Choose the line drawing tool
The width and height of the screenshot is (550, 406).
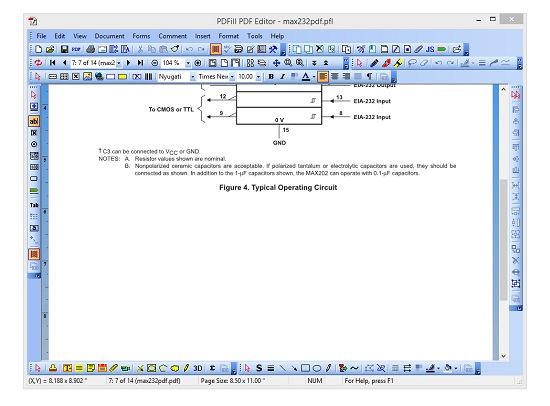point(282,368)
